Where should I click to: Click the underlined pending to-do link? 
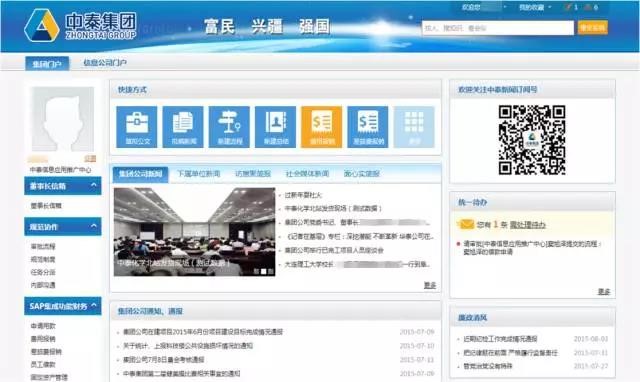pyautogui.click(x=528, y=224)
